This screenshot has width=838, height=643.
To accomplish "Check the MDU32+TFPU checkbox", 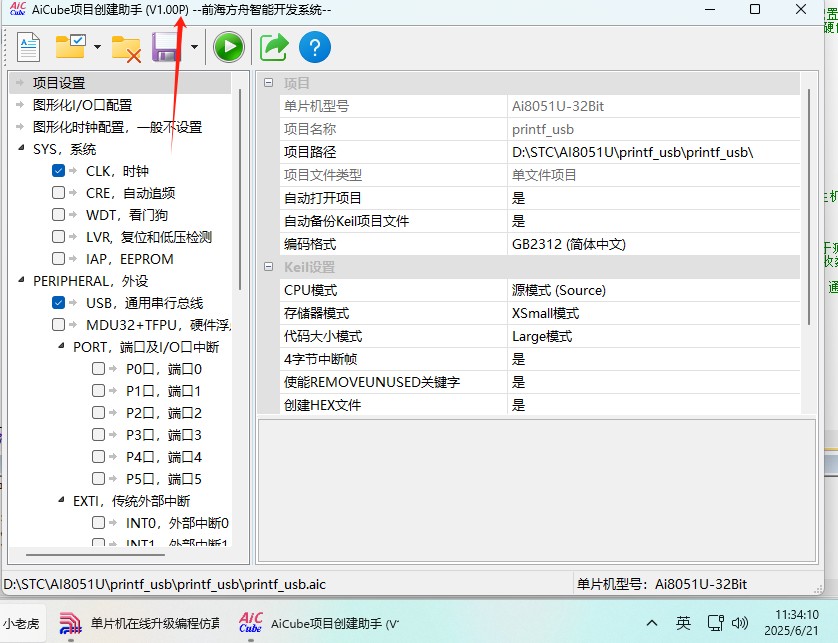I will point(58,324).
